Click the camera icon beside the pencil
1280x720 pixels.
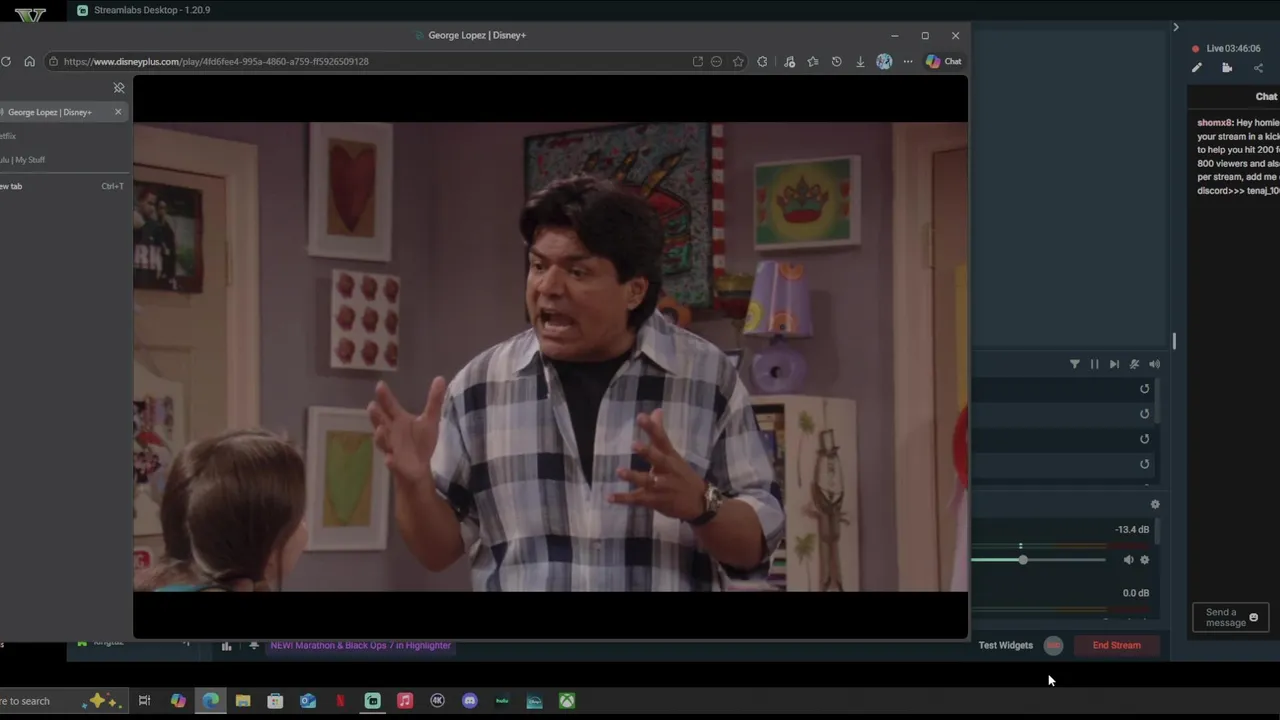(x=1227, y=68)
